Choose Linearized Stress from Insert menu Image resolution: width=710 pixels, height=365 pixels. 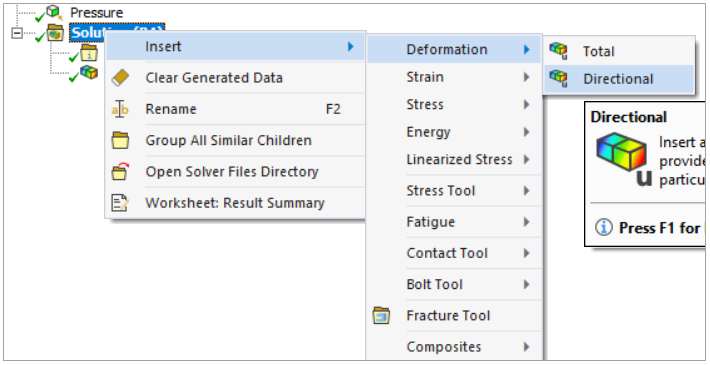[454, 159]
